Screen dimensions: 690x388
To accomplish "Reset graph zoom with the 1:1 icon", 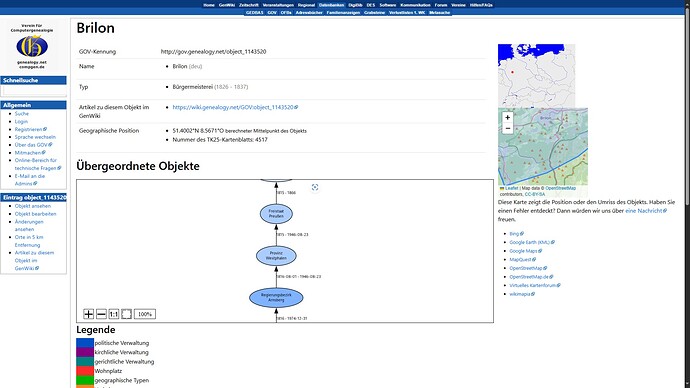I will coord(114,314).
